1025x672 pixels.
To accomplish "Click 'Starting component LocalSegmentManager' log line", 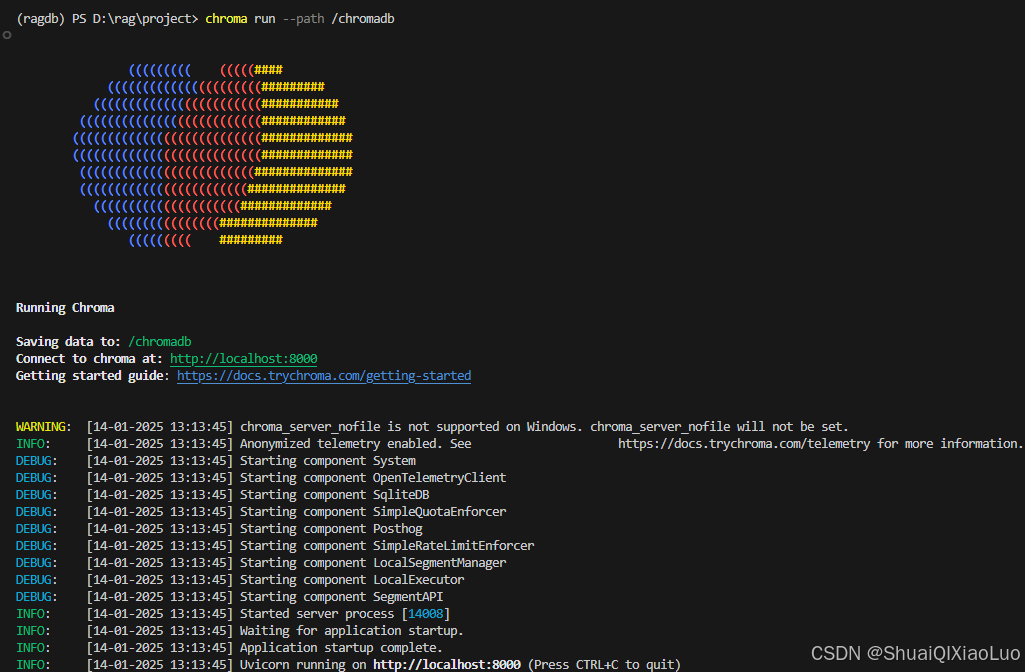I will 373,562.
